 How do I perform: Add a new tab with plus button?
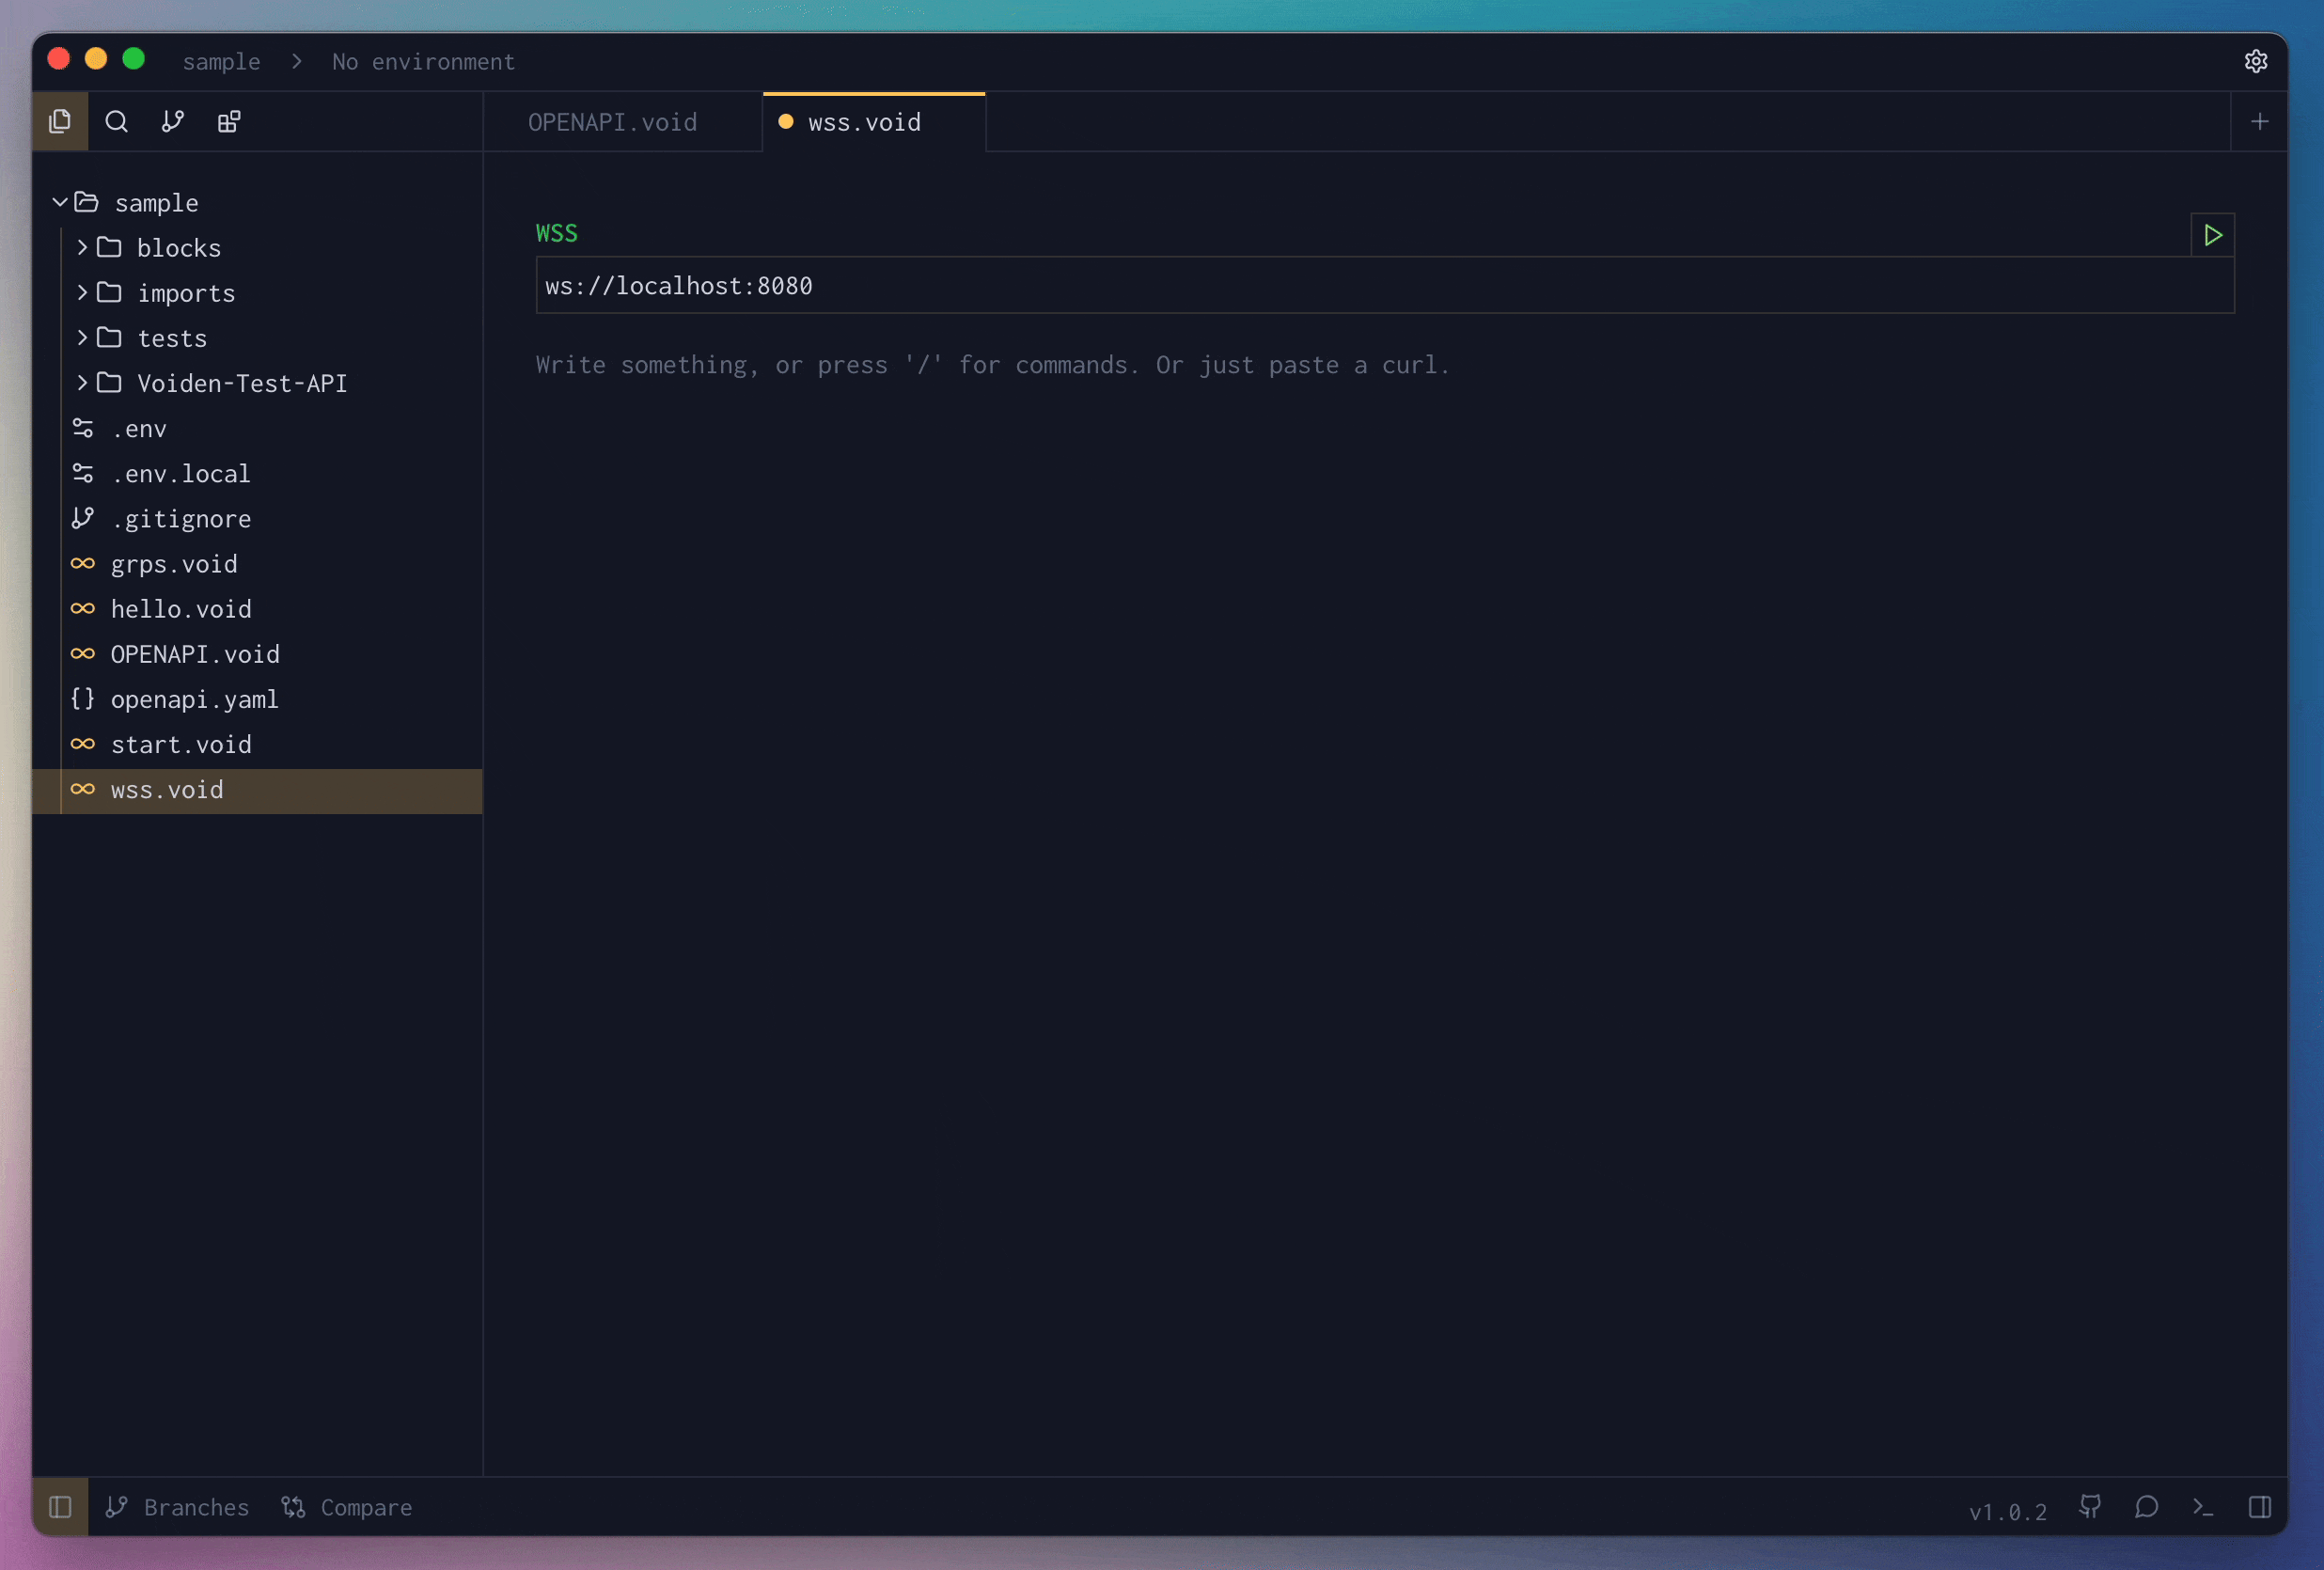pyautogui.click(x=2259, y=122)
